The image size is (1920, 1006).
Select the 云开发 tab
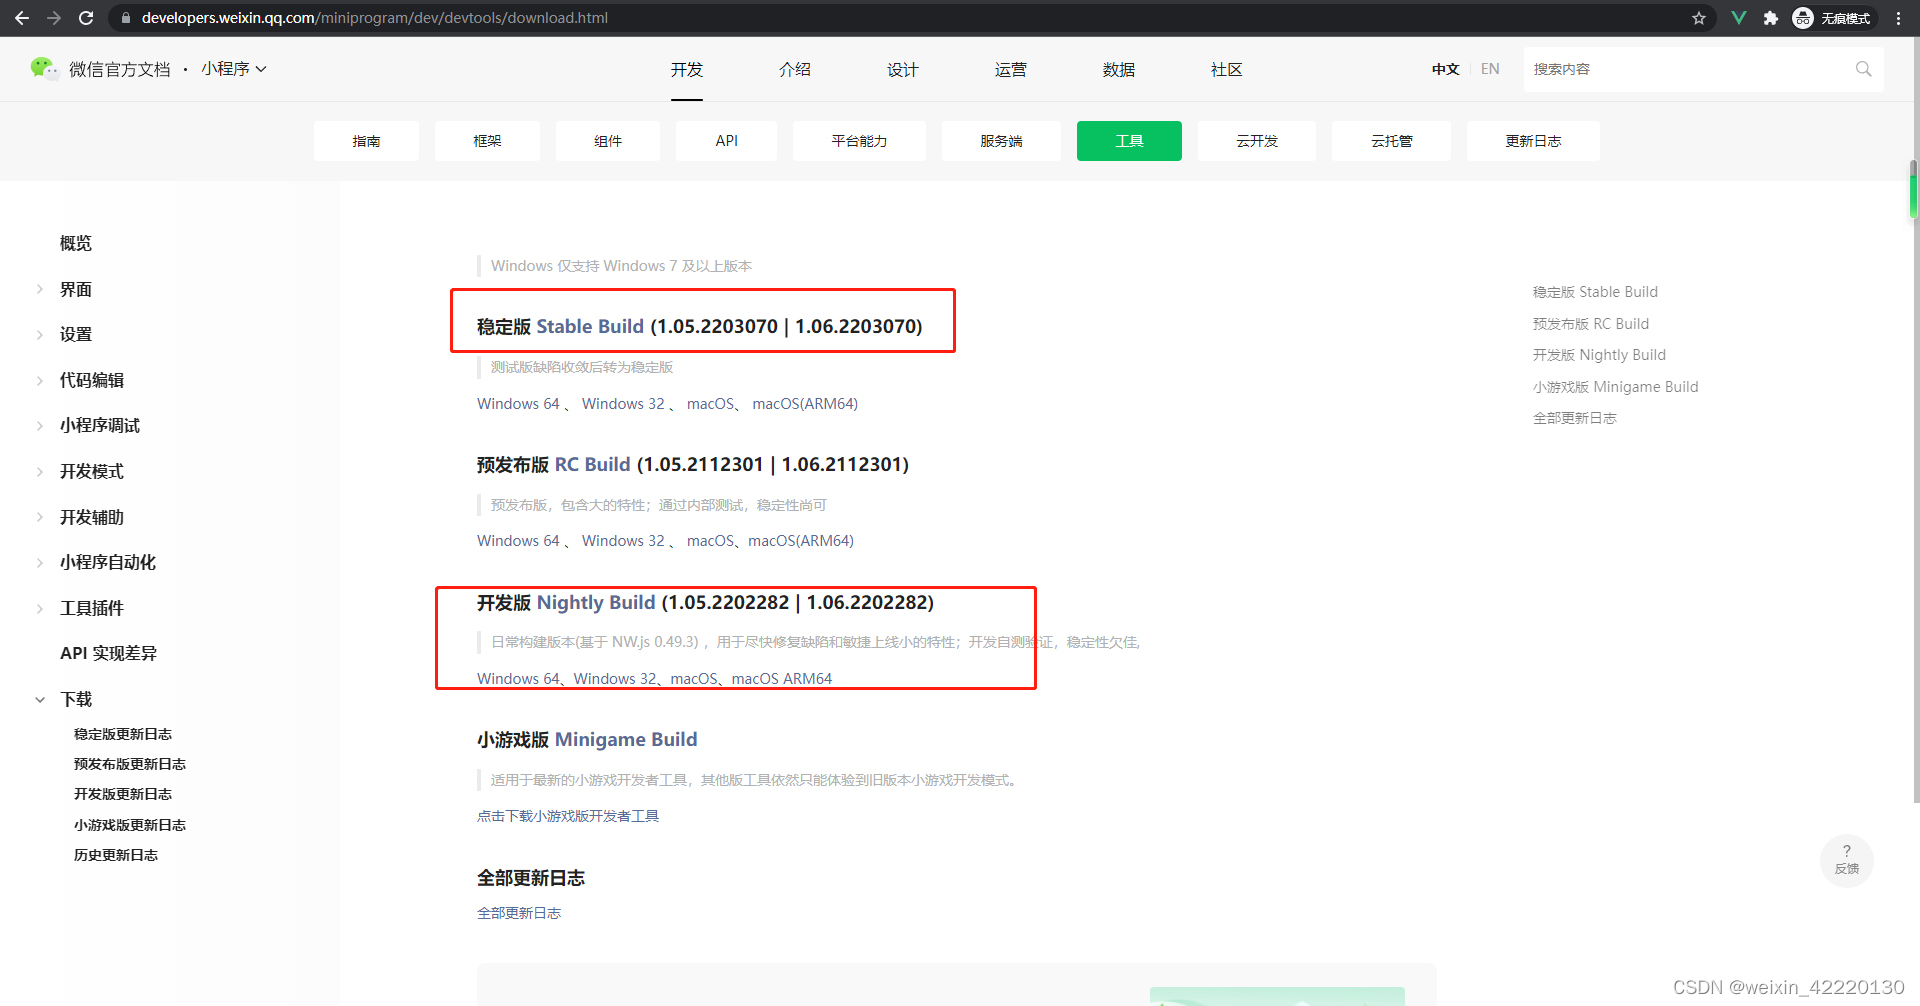1257,141
